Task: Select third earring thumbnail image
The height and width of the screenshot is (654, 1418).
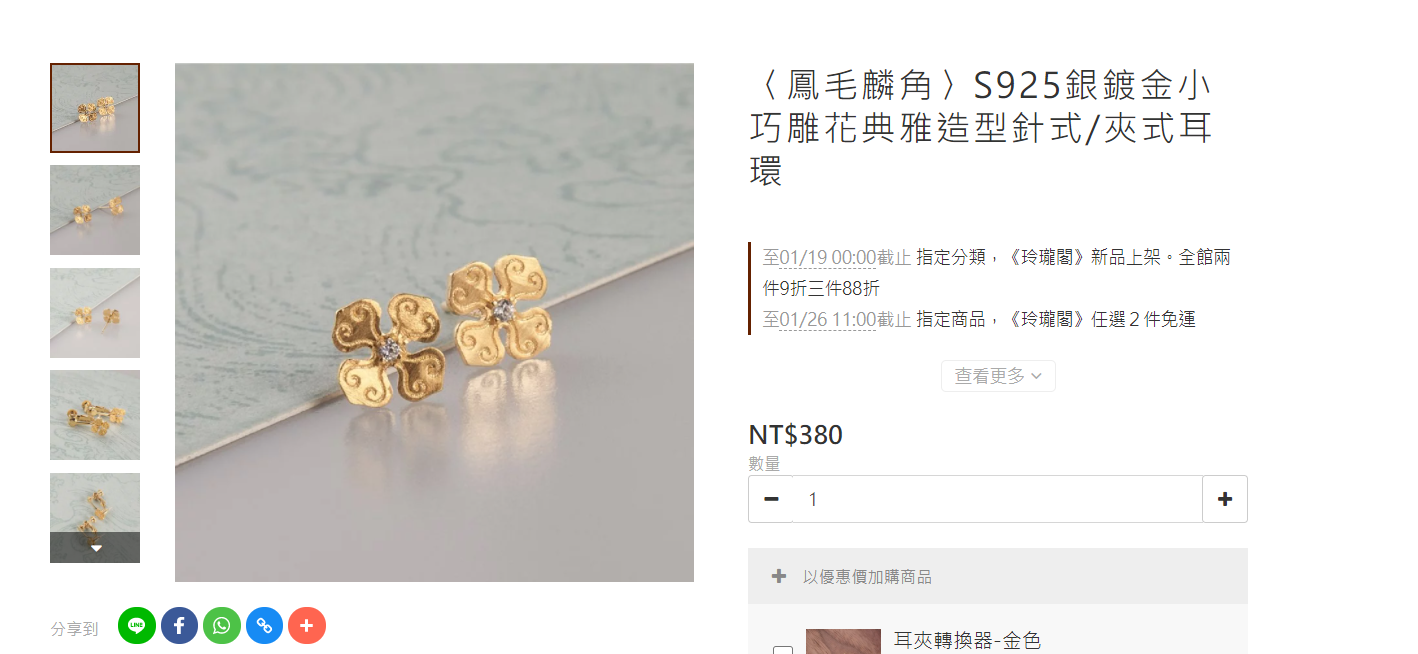Action: tap(95, 313)
